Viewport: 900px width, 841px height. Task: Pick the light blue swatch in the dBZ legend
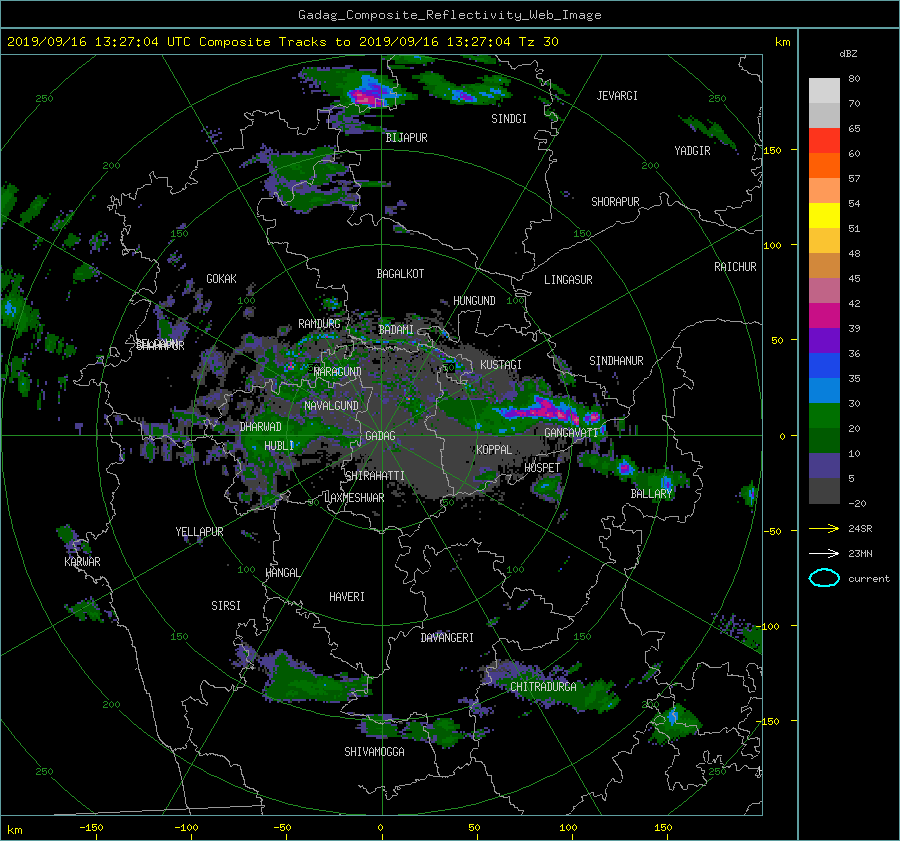(824, 390)
